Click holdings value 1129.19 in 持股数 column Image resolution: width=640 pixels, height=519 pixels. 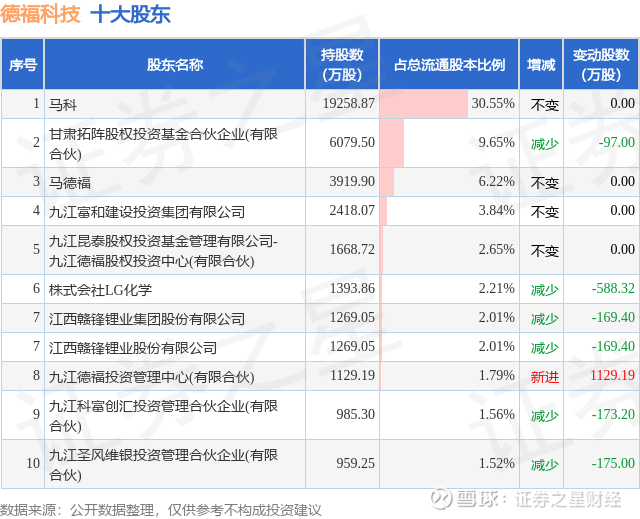352,375
